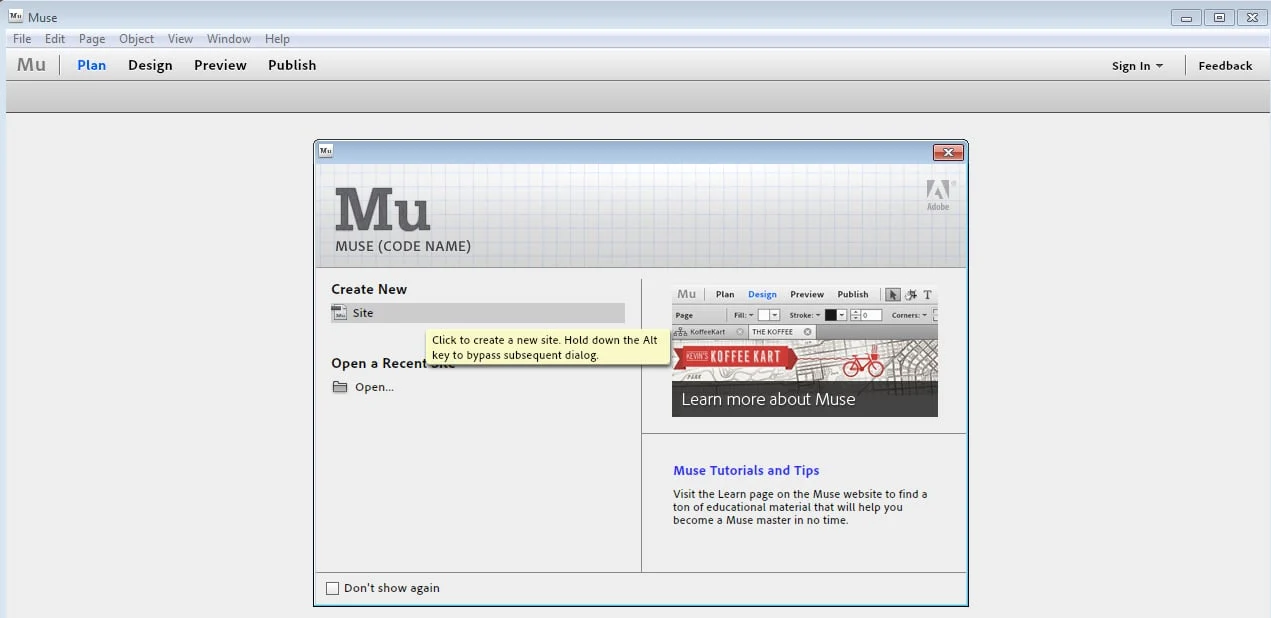The width and height of the screenshot is (1271, 618).
Task: Click the Feedback button
Action: tap(1225, 66)
